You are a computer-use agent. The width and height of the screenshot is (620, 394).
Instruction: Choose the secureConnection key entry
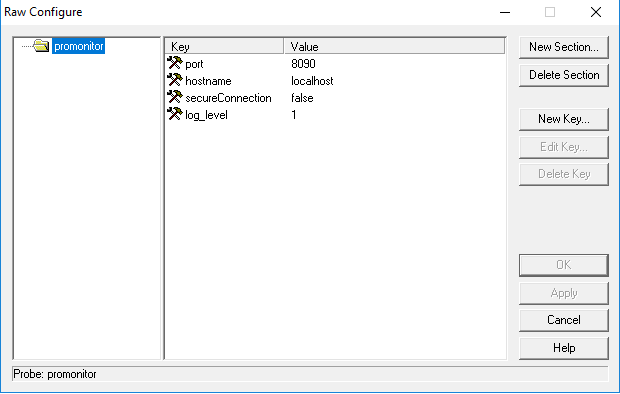(x=228, y=98)
